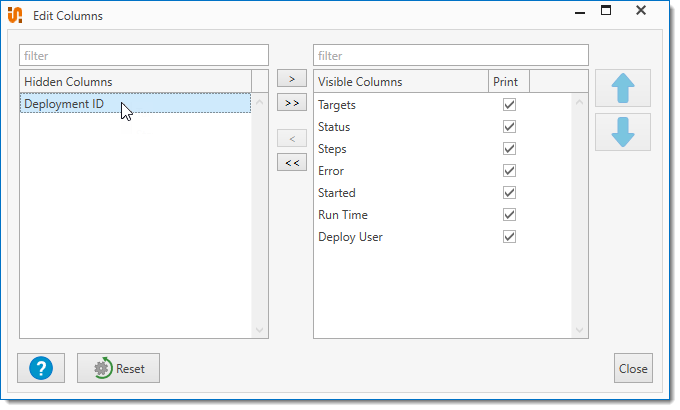Select Run Time in Visible Columns

pos(343,215)
